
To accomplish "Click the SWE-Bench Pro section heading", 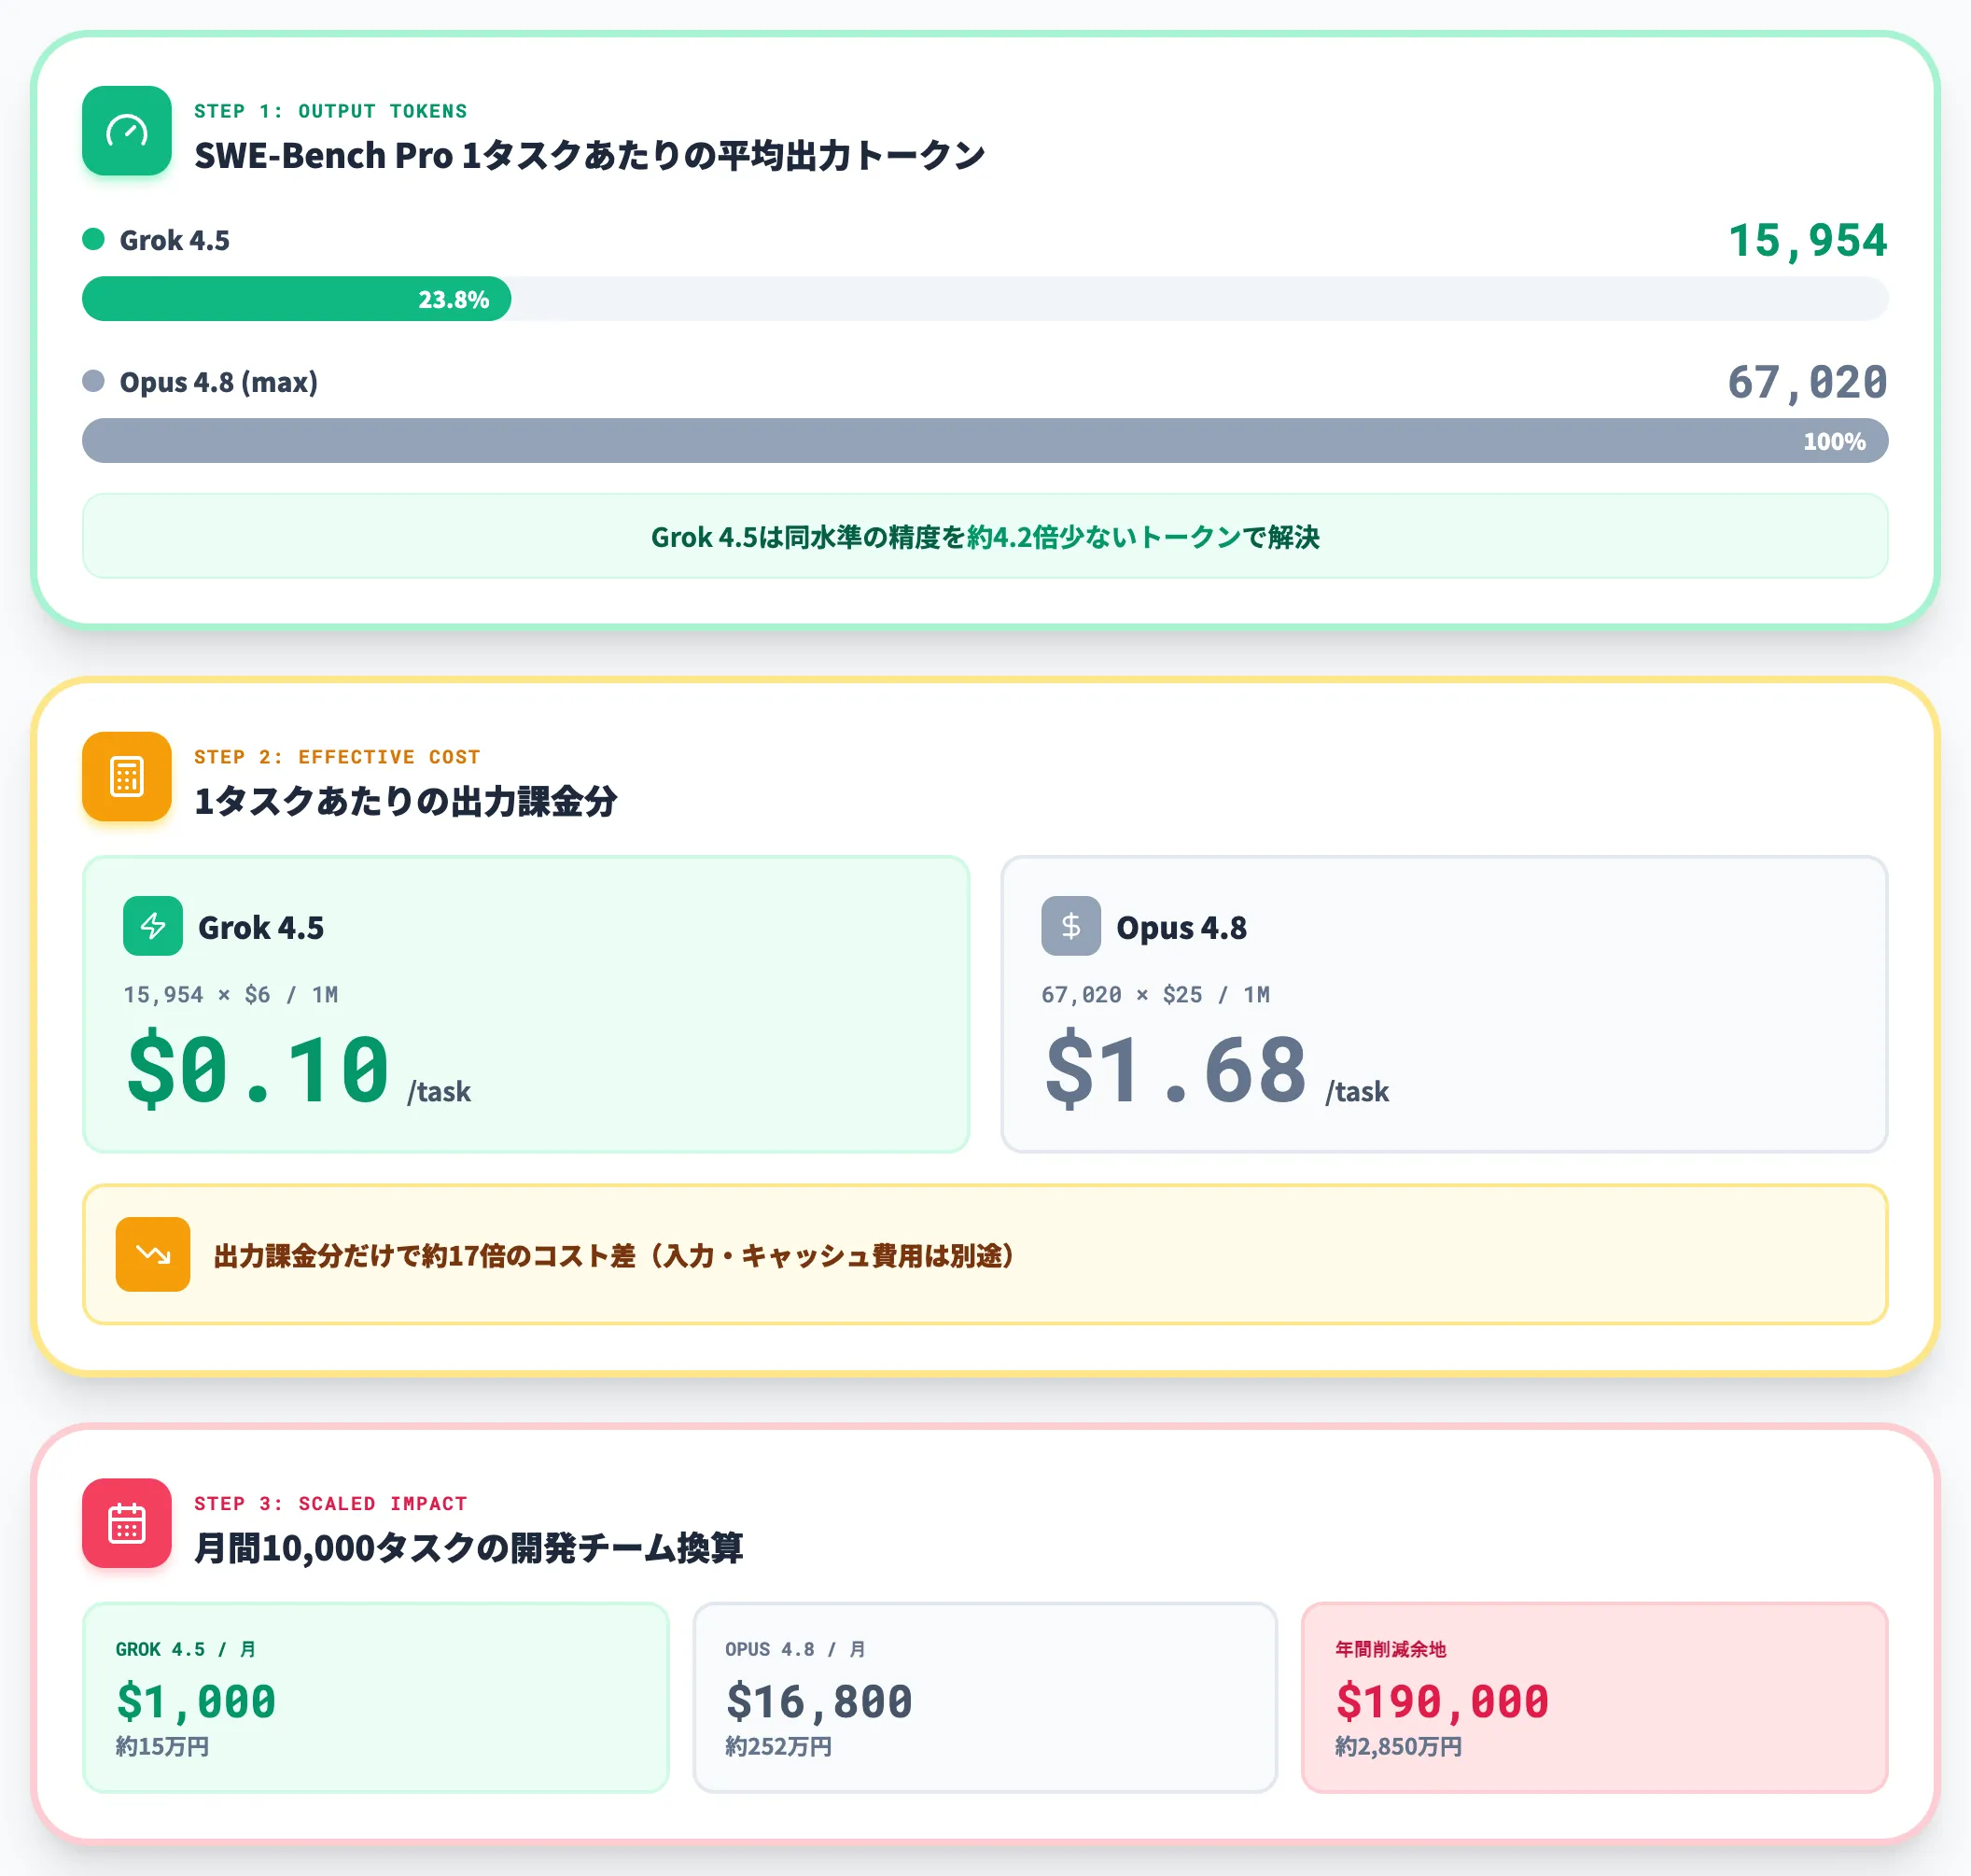I will pos(589,155).
